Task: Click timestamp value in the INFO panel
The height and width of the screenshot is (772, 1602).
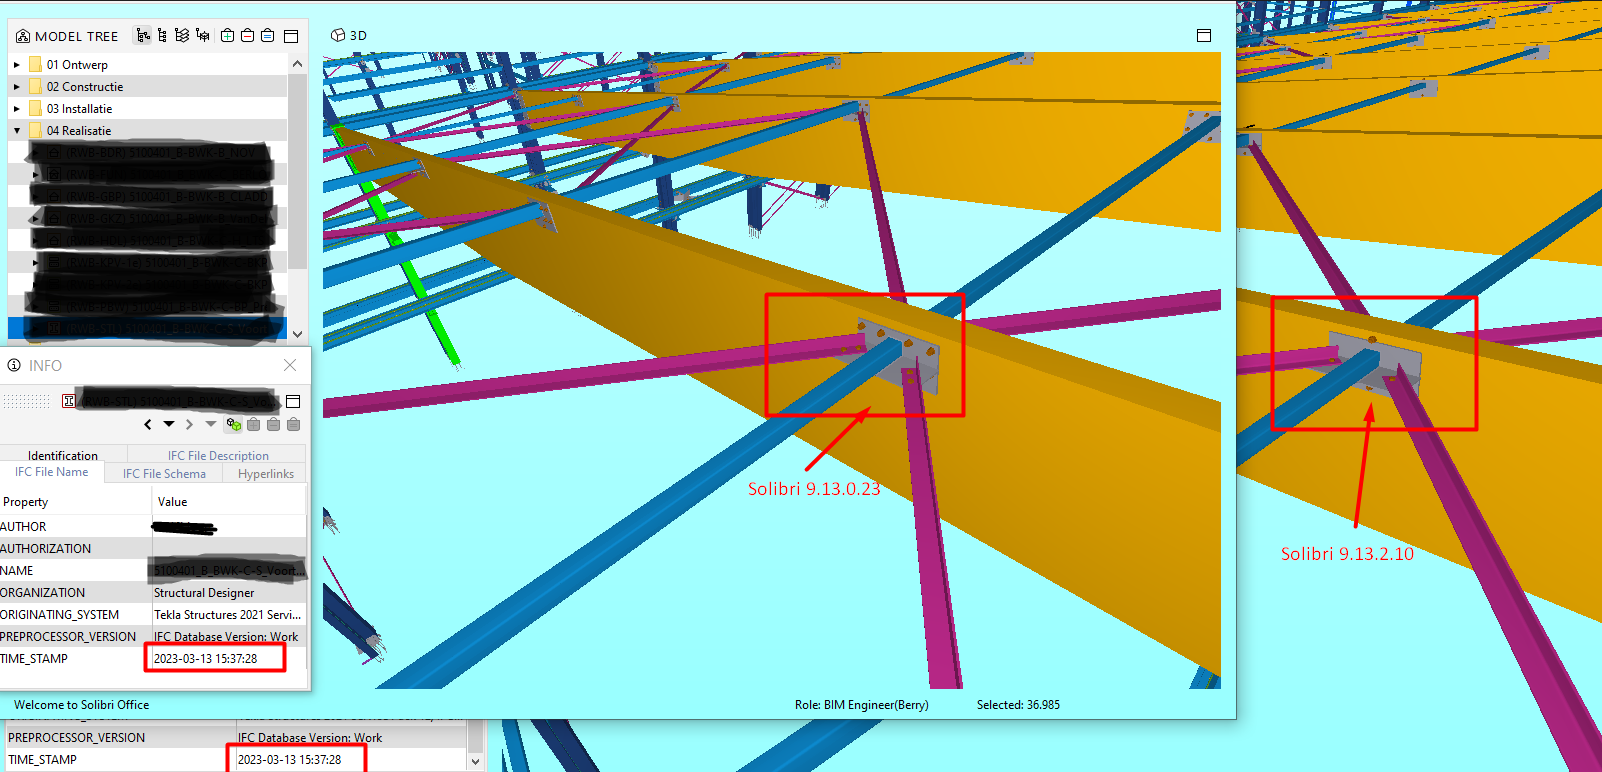Action: 206,659
